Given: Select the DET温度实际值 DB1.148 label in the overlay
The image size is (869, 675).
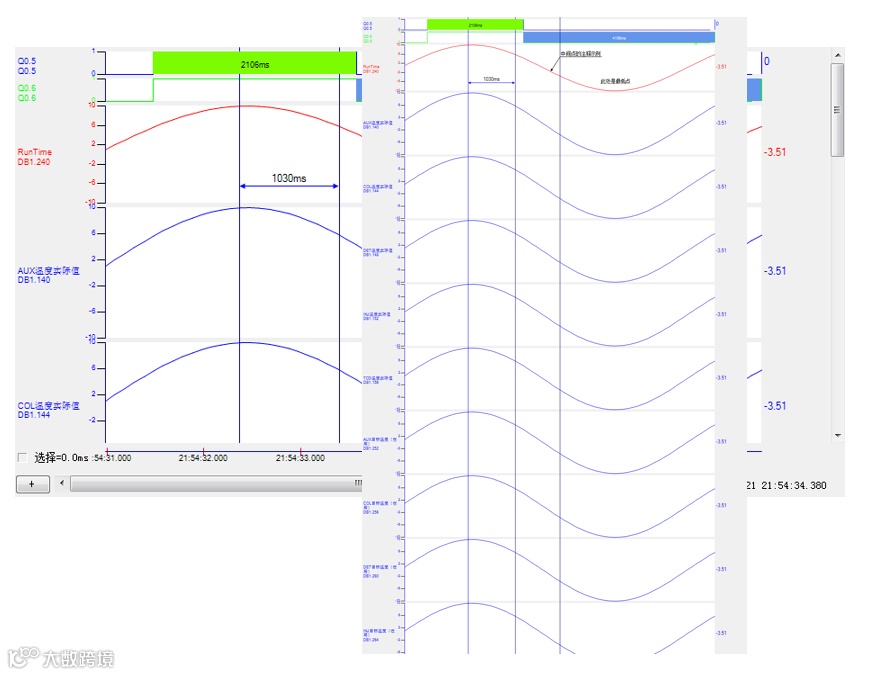Looking at the screenshot, I should click(378, 252).
